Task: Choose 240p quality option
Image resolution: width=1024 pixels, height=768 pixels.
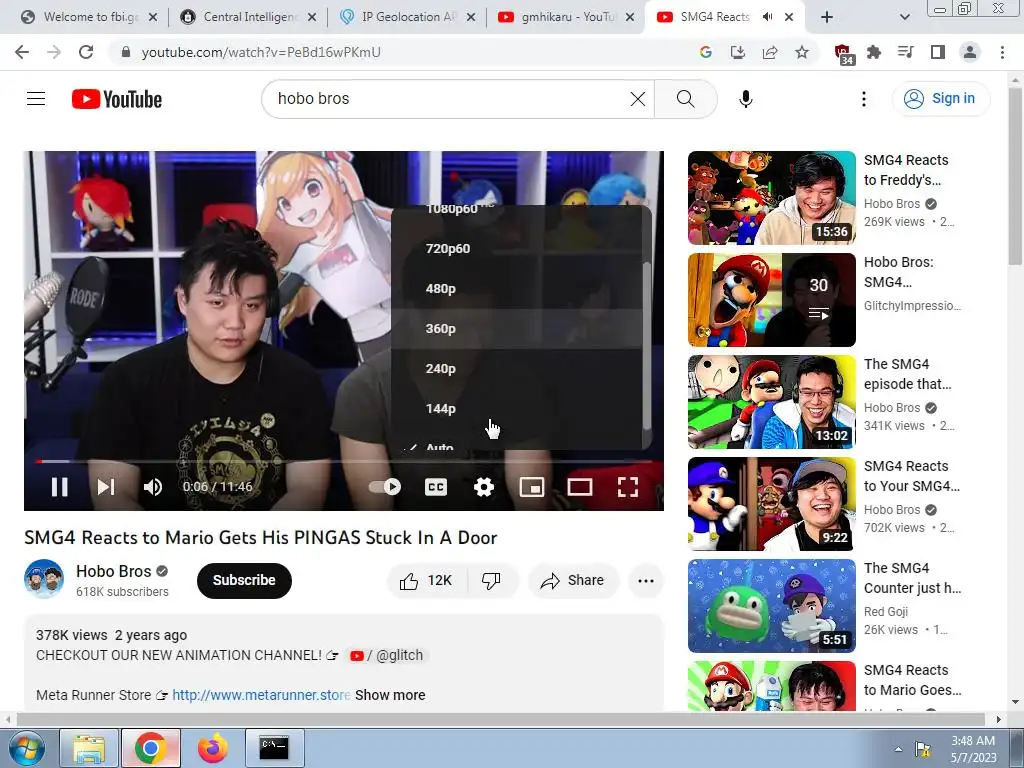Action: 517,368
